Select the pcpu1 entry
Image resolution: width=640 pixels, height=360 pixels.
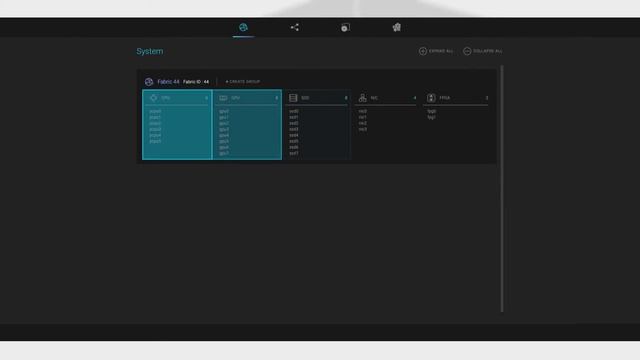click(x=155, y=117)
